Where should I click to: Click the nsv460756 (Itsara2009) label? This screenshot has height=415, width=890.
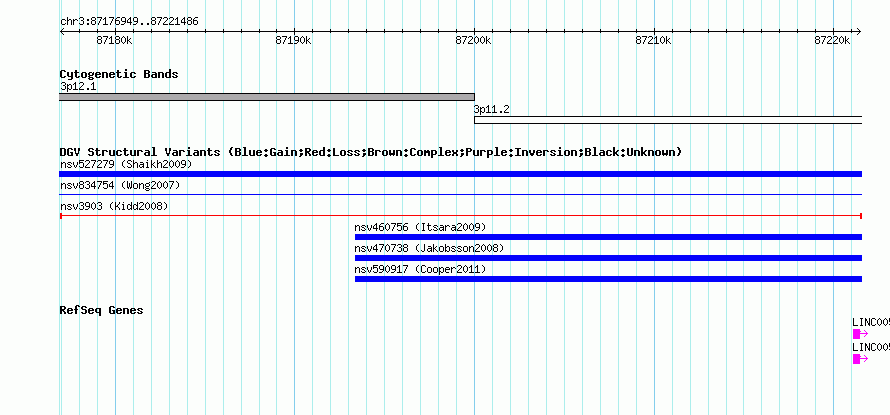click(x=420, y=228)
